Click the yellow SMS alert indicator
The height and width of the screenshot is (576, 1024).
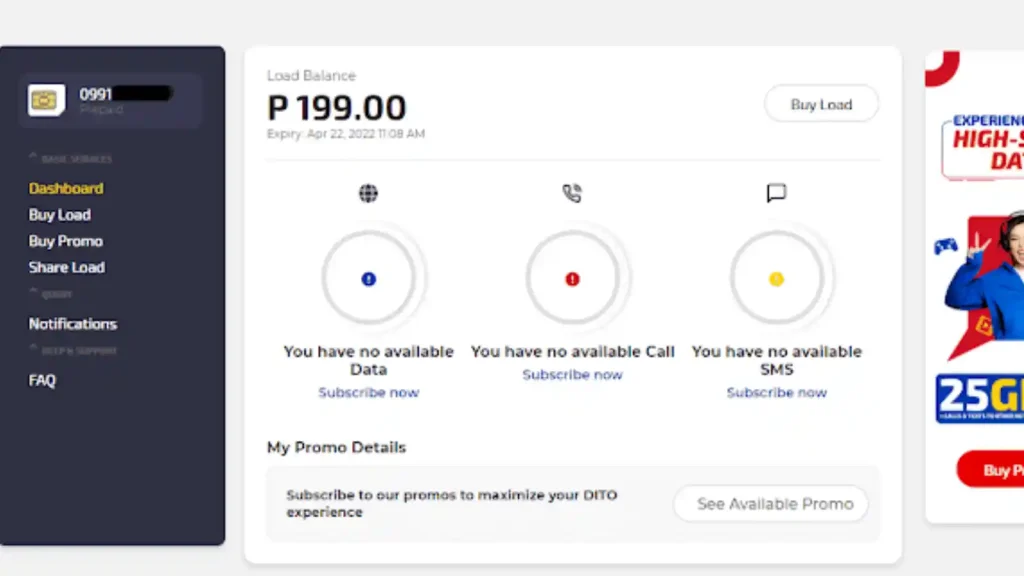[776, 279]
